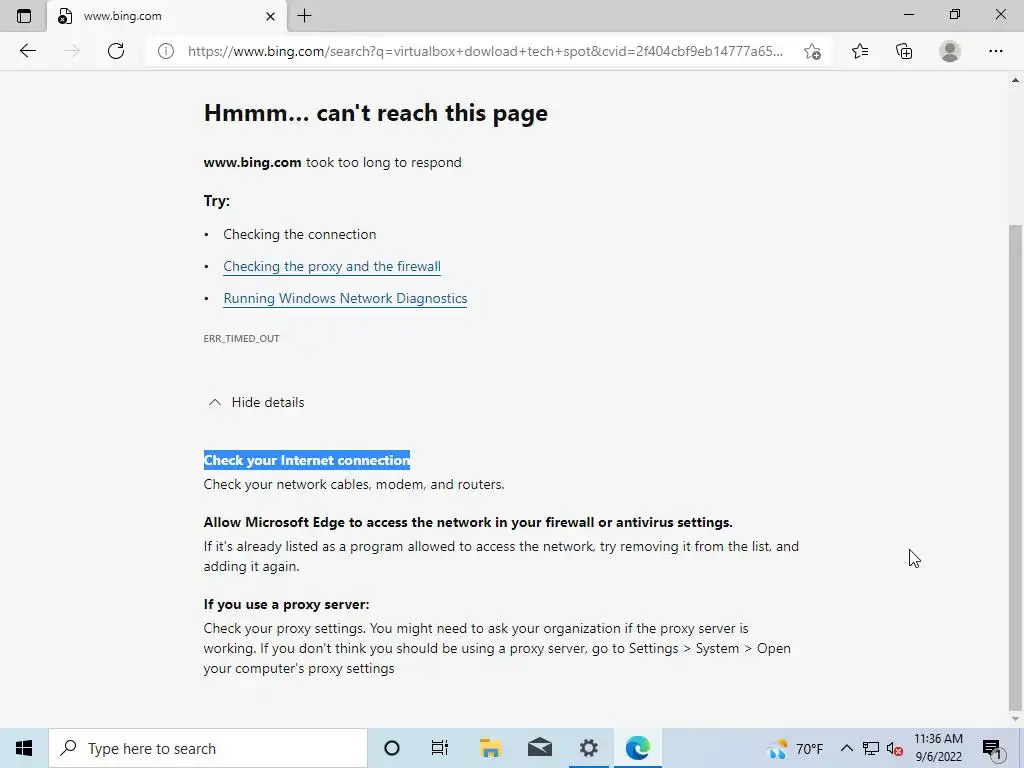Open Settings and more ellipsis menu
Image resolution: width=1024 pixels, height=768 pixels.
click(x=995, y=51)
